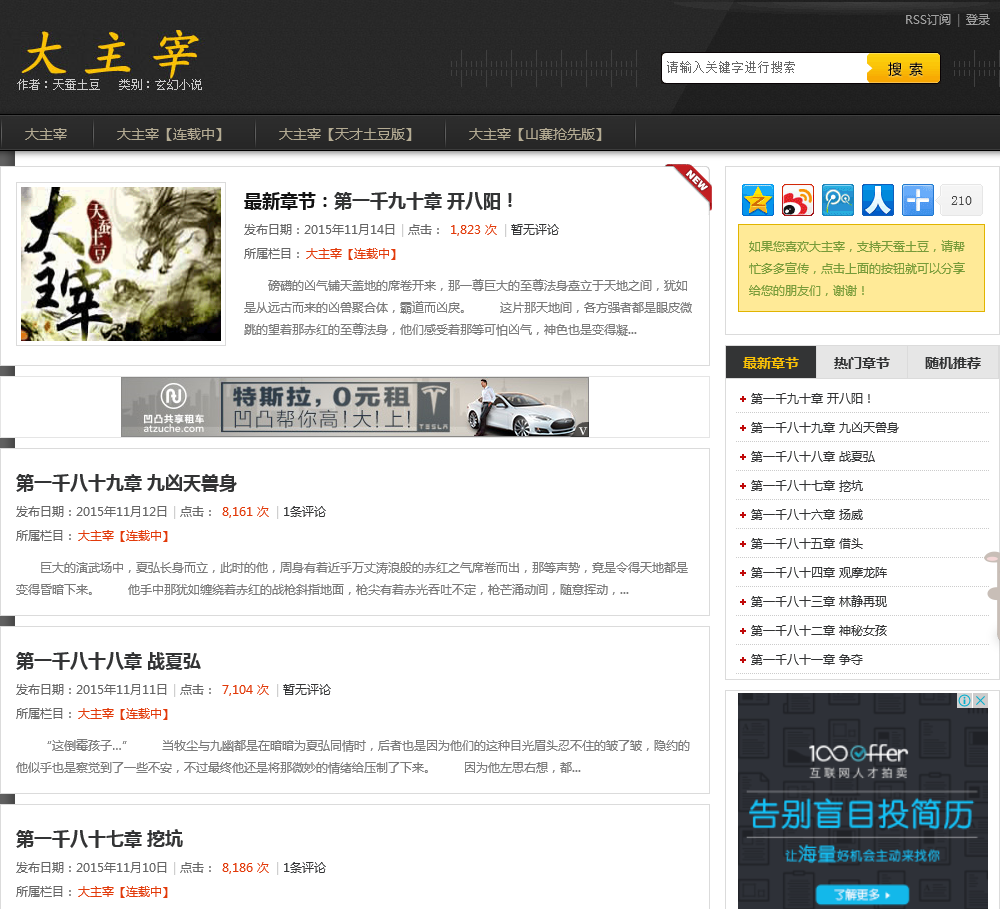Open the 登录 login link

(x=977, y=20)
